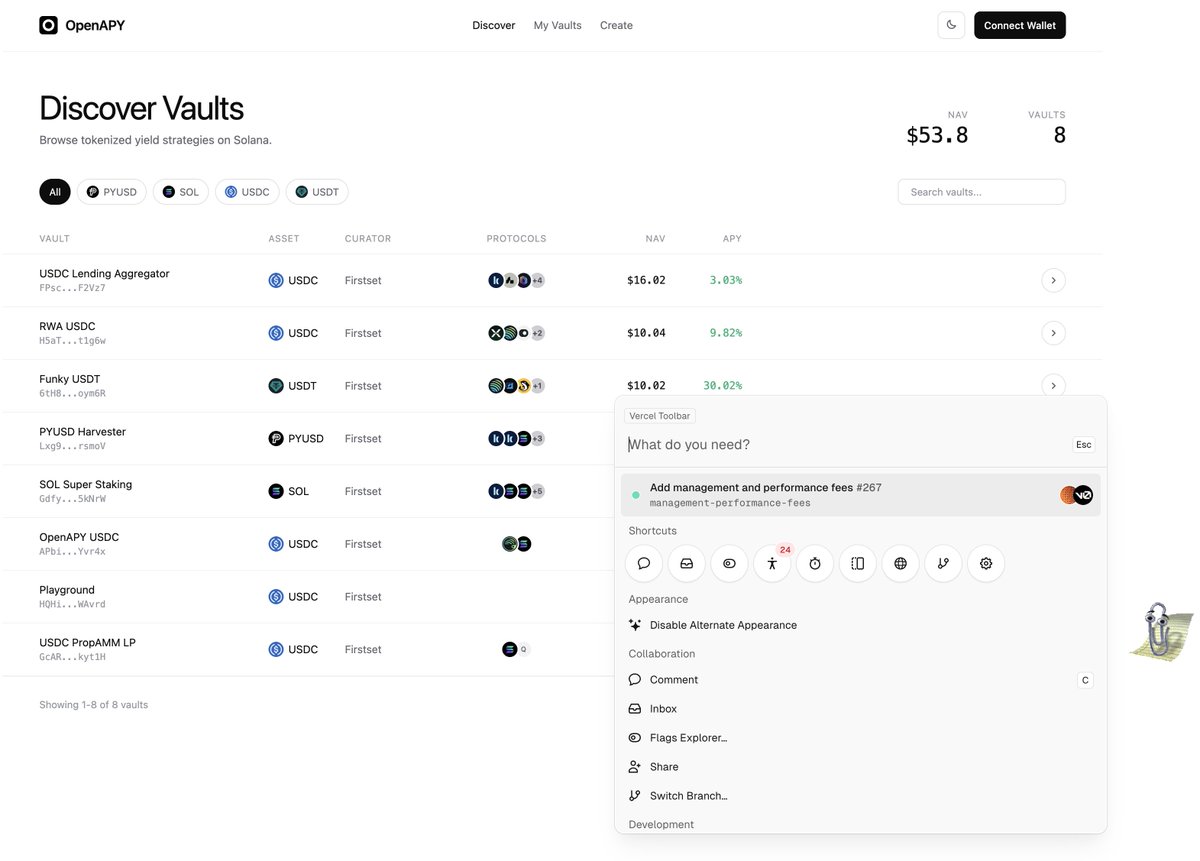Open Flags Explorer… menu entry
Screen dimensions: 1200x861
tap(860, 738)
